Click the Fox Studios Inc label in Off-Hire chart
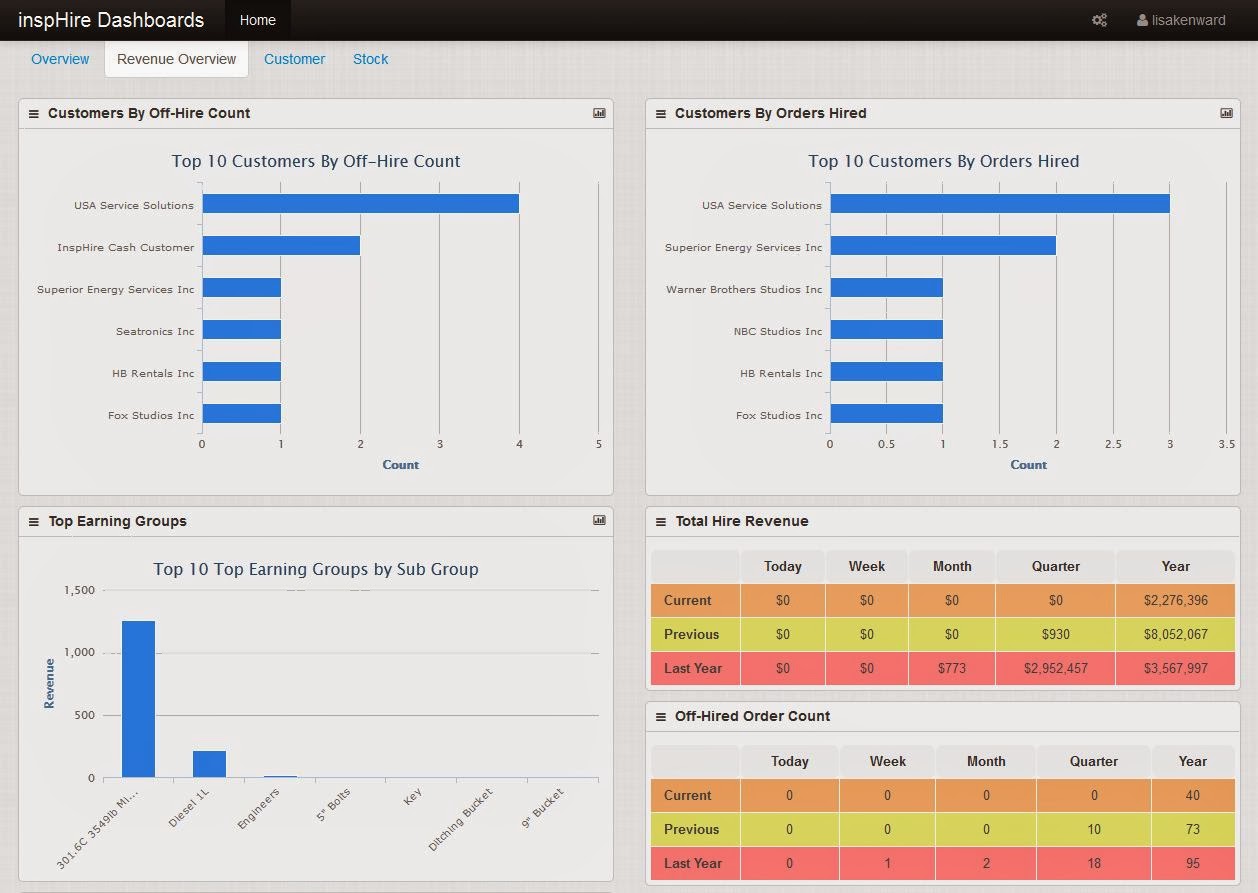 click(x=151, y=415)
